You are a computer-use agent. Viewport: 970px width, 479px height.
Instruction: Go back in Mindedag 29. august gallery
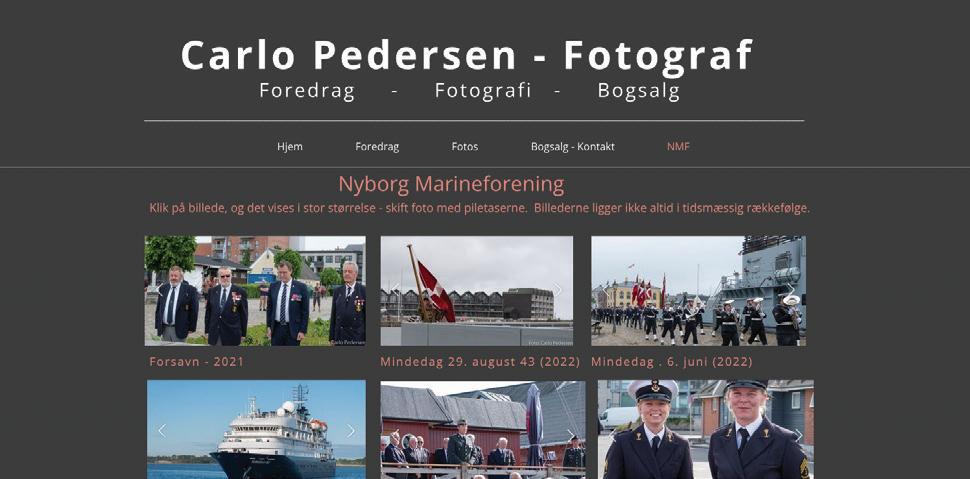[395, 290]
